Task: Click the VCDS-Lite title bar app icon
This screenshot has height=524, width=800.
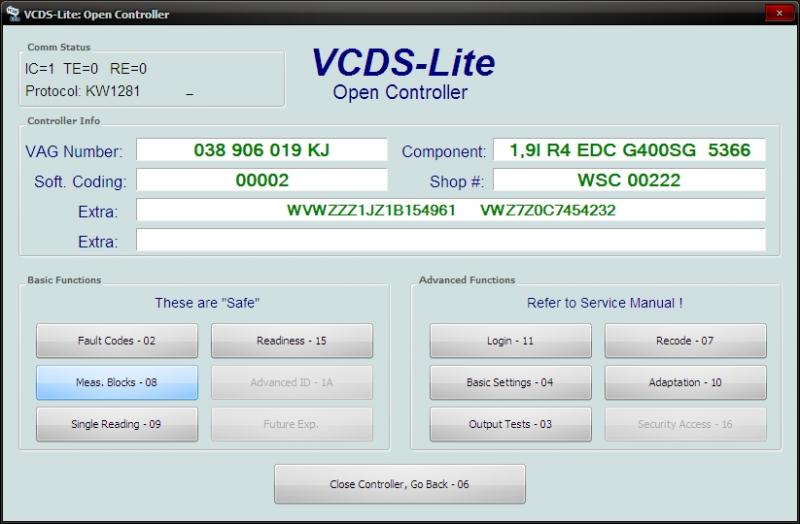Action: tap(13, 13)
